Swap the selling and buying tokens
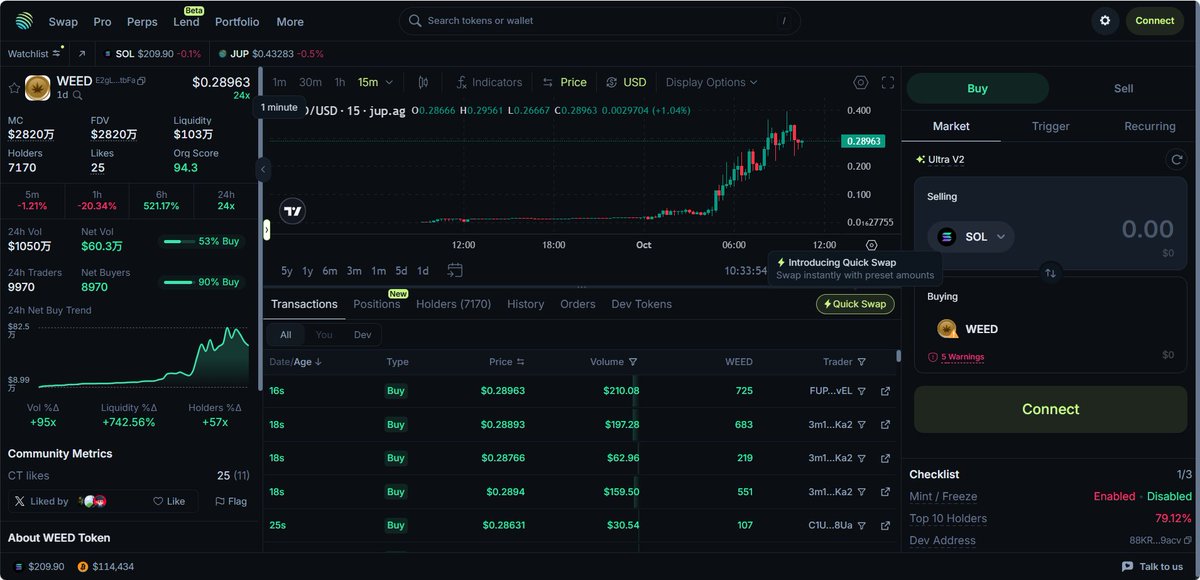Viewport: 1200px width, 580px height. [1050, 272]
